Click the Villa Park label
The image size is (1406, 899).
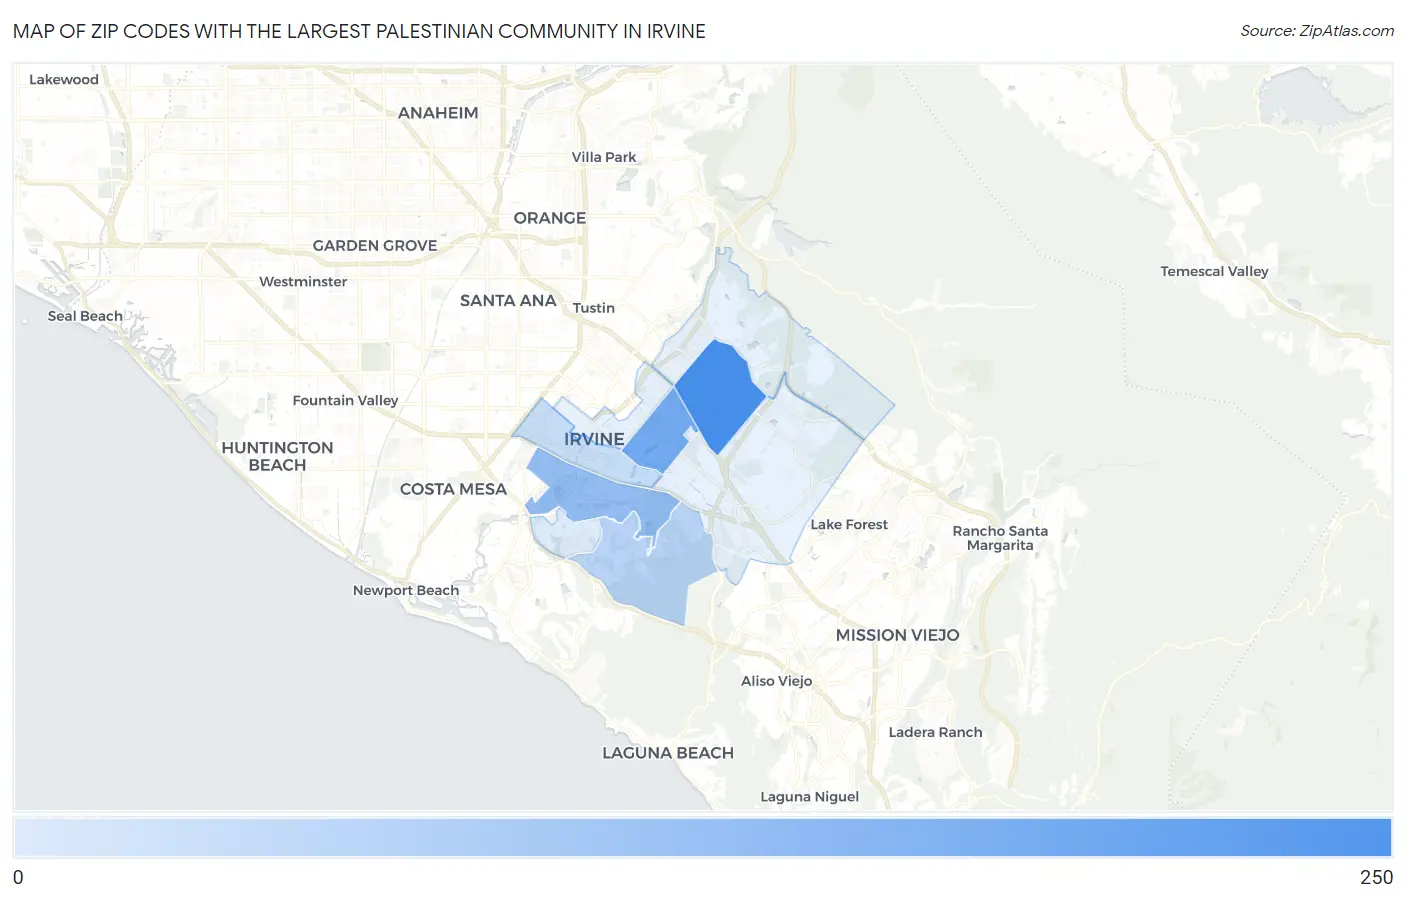pos(604,157)
